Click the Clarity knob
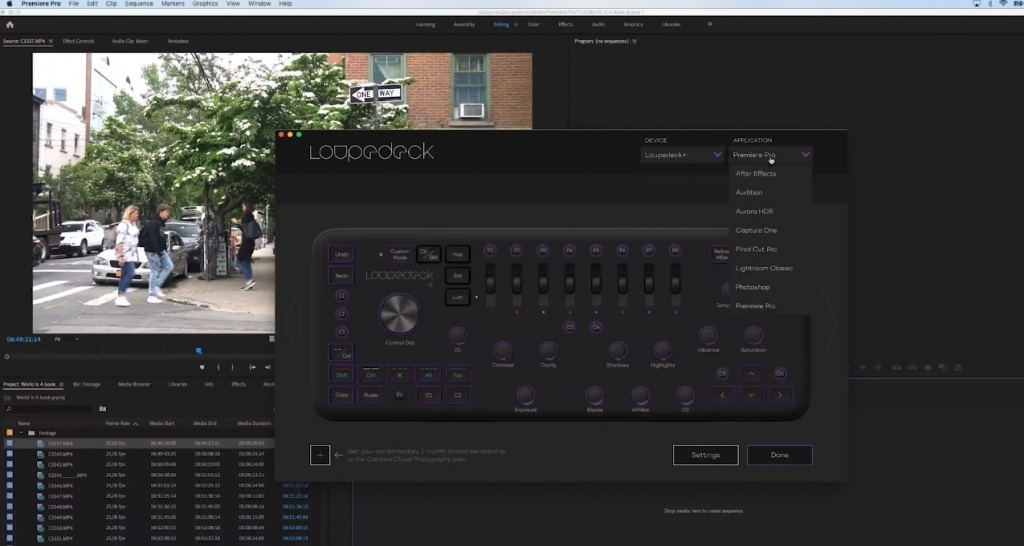The height and width of the screenshot is (546, 1024). point(548,351)
